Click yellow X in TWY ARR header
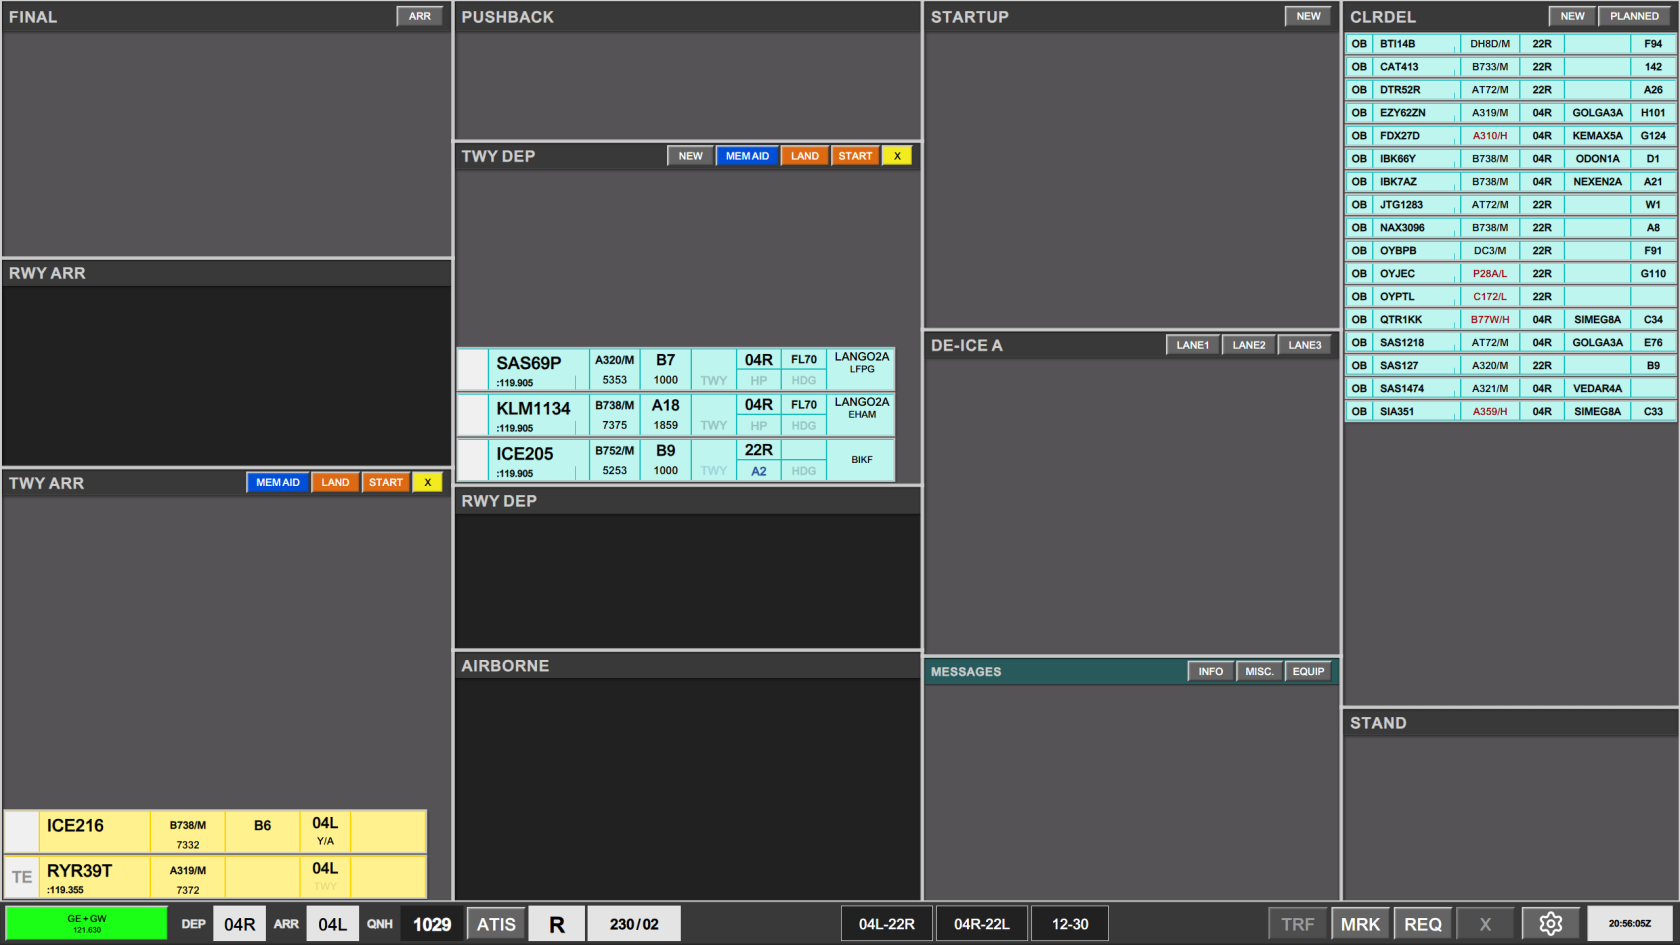The image size is (1680, 945). pyautogui.click(x=427, y=482)
